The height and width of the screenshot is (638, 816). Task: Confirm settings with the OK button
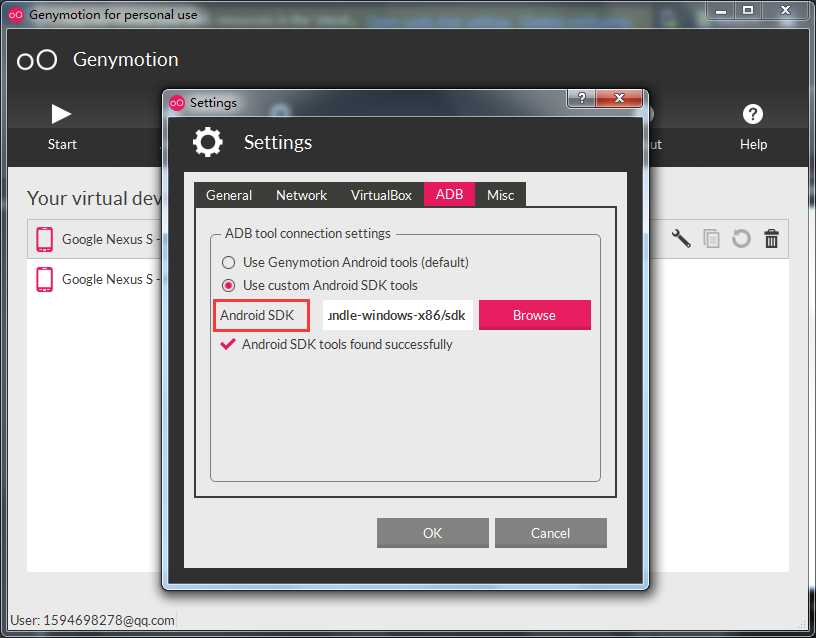pos(432,533)
